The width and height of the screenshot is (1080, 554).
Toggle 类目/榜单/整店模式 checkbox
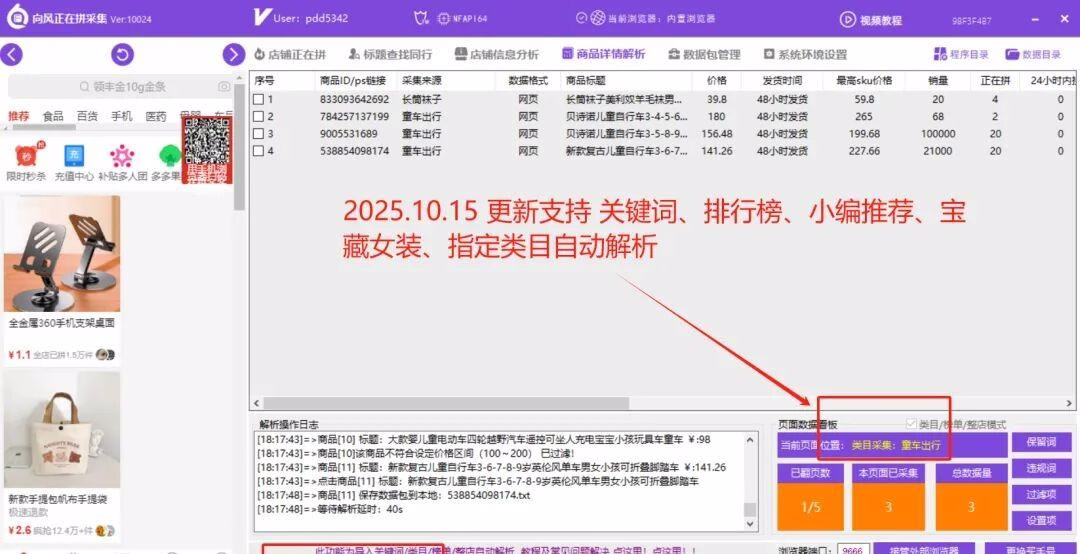tap(912, 424)
